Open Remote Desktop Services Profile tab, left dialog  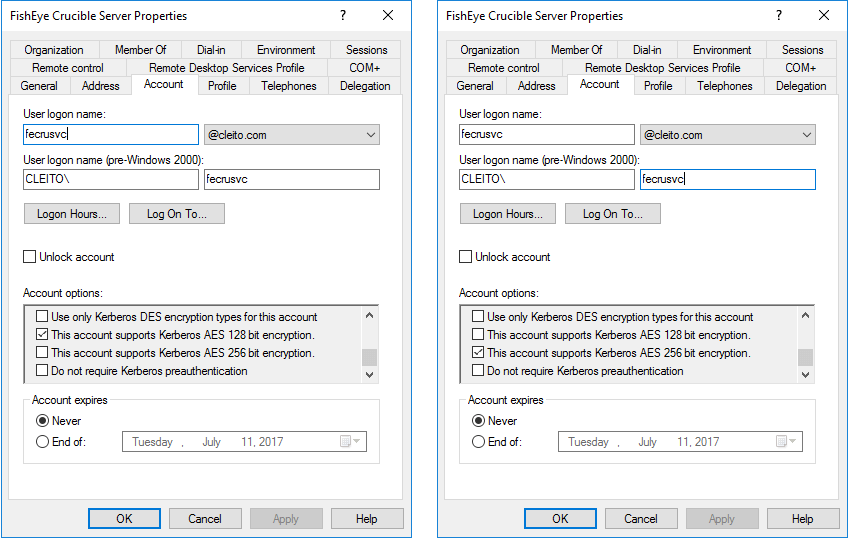click(227, 68)
